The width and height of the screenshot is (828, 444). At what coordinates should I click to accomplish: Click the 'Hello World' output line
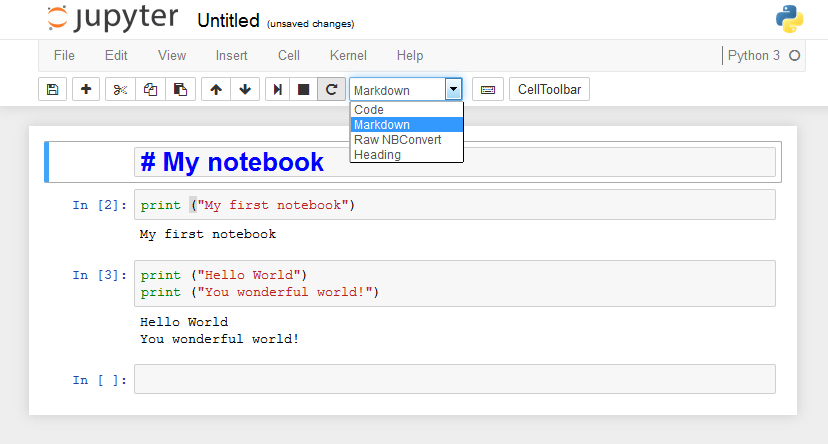pyautogui.click(x=184, y=322)
